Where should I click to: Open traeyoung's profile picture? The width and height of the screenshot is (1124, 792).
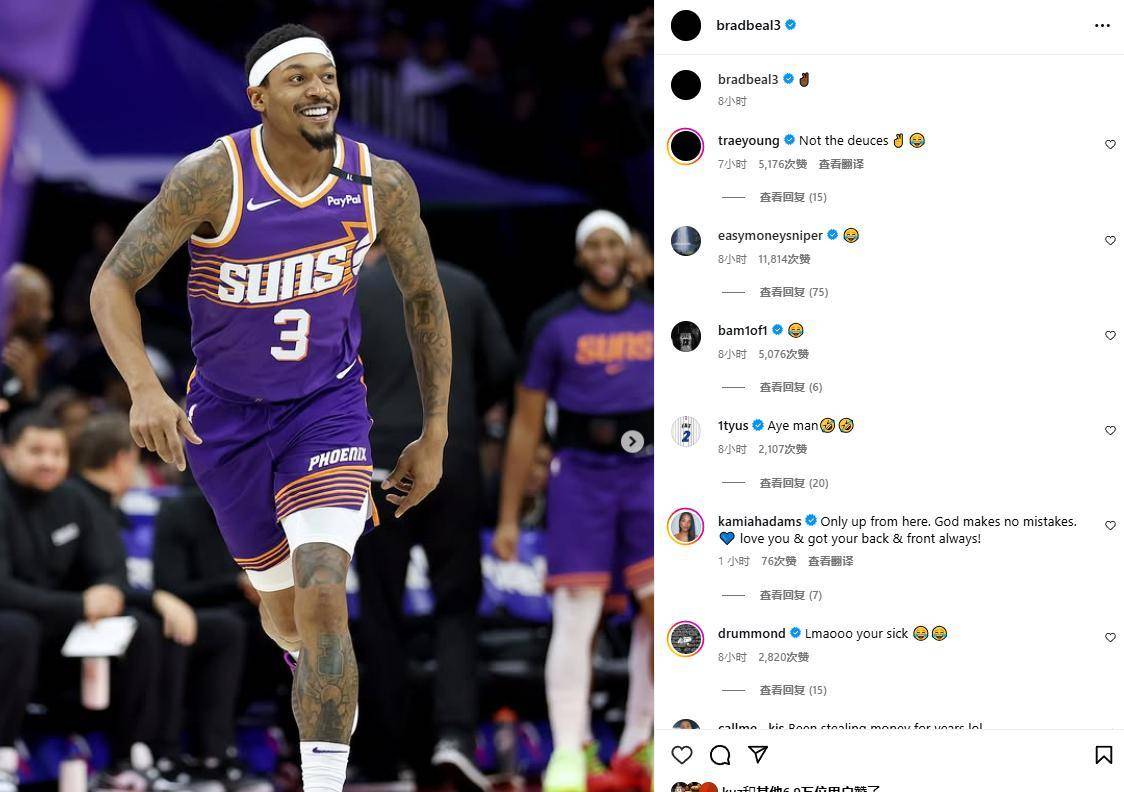tap(686, 146)
